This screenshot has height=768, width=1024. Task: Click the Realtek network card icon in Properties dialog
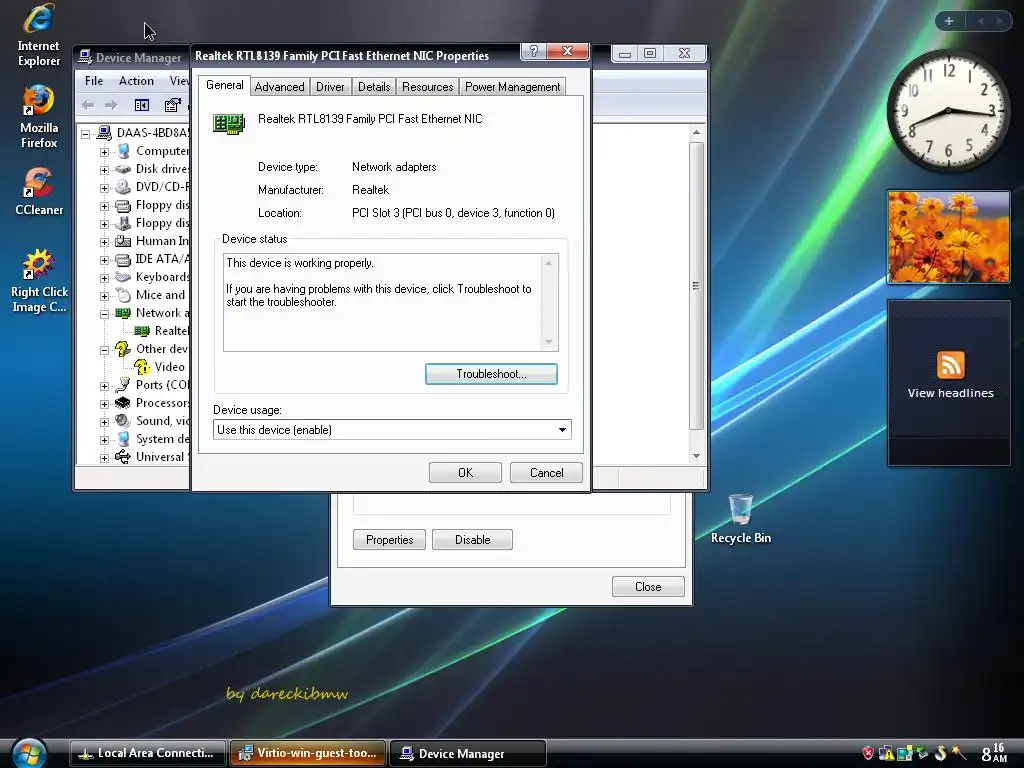pyautogui.click(x=229, y=123)
